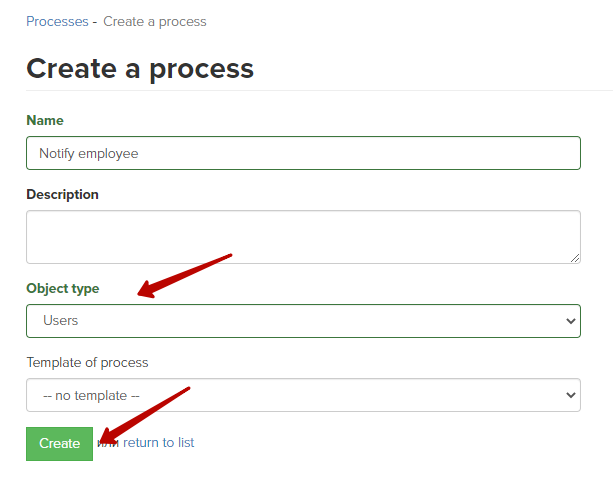Click the 'или' text beside Create button
The height and width of the screenshot is (486, 613).
pyautogui.click(x=108, y=443)
